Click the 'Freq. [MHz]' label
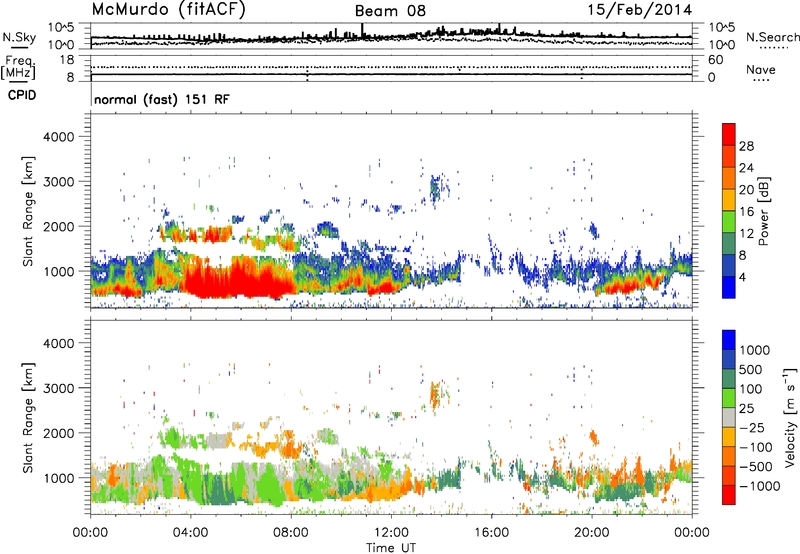This screenshot has width=800, height=554. point(18,68)
